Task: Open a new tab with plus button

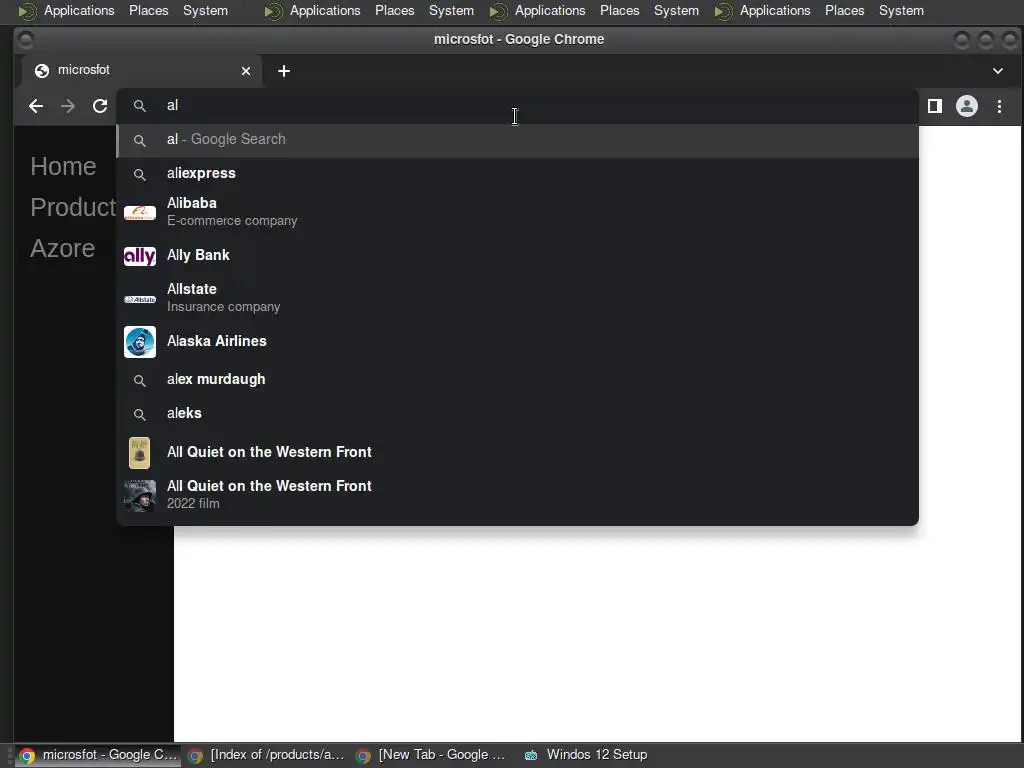Action: (x=283, y=71)
